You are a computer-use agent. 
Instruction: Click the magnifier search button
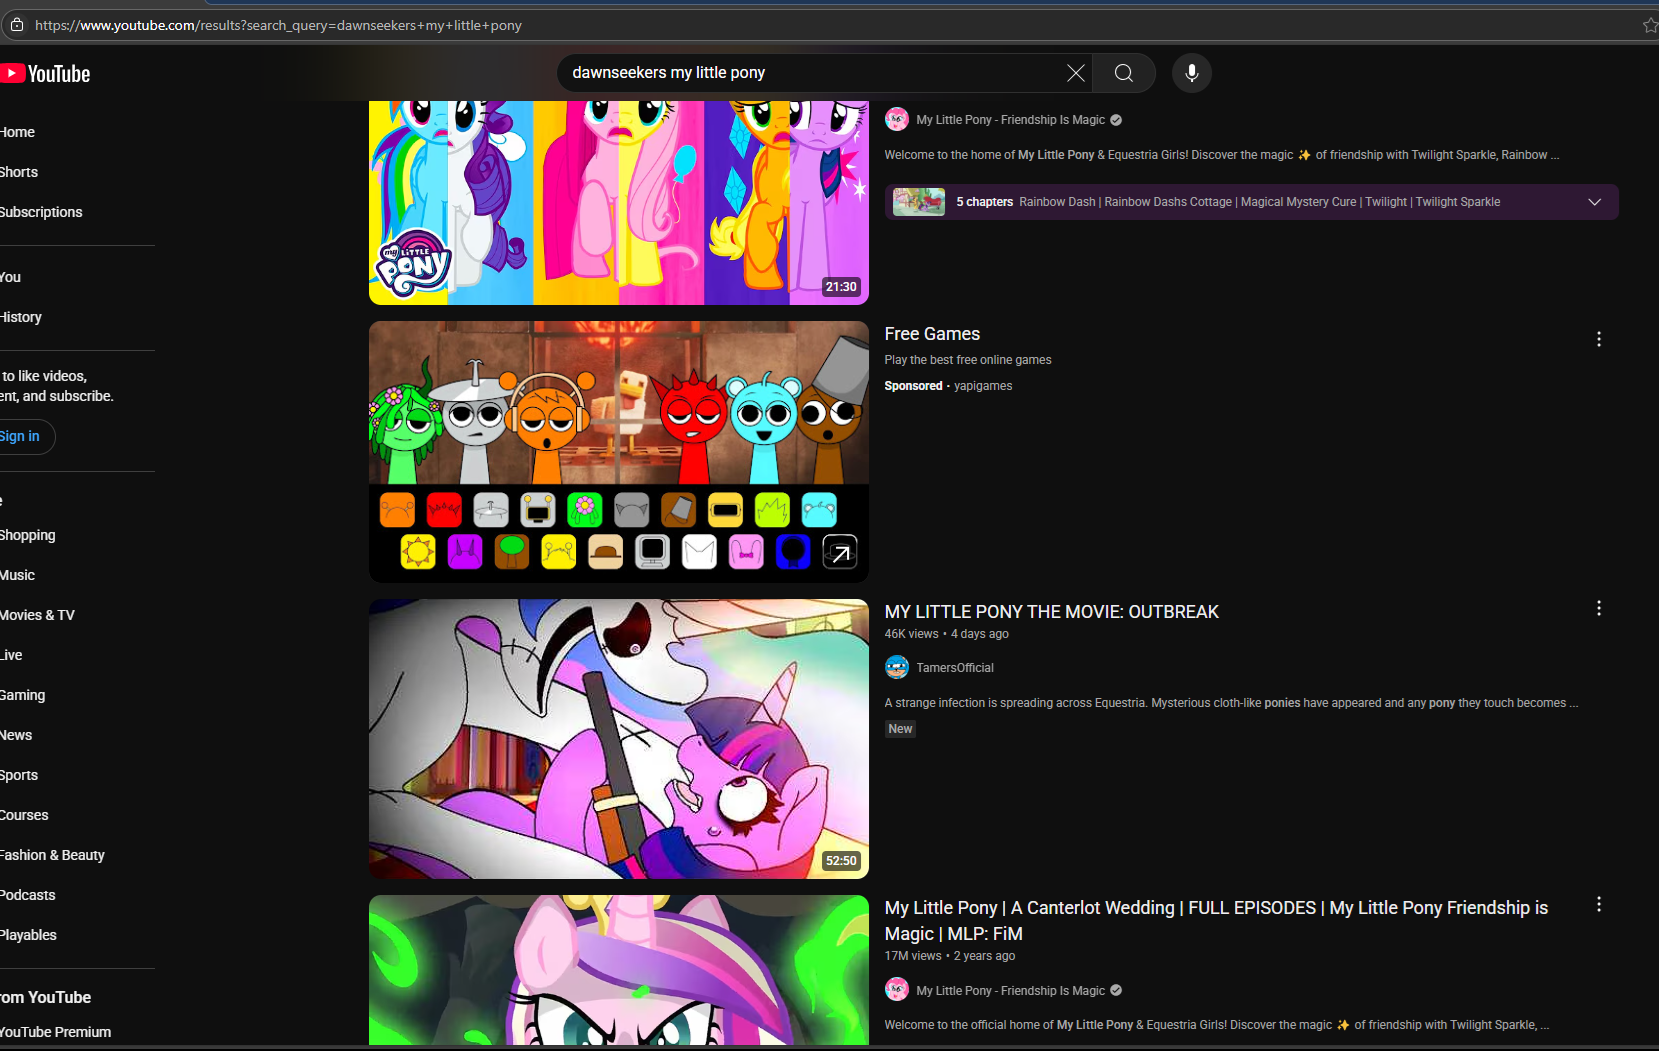point(1124,73)
